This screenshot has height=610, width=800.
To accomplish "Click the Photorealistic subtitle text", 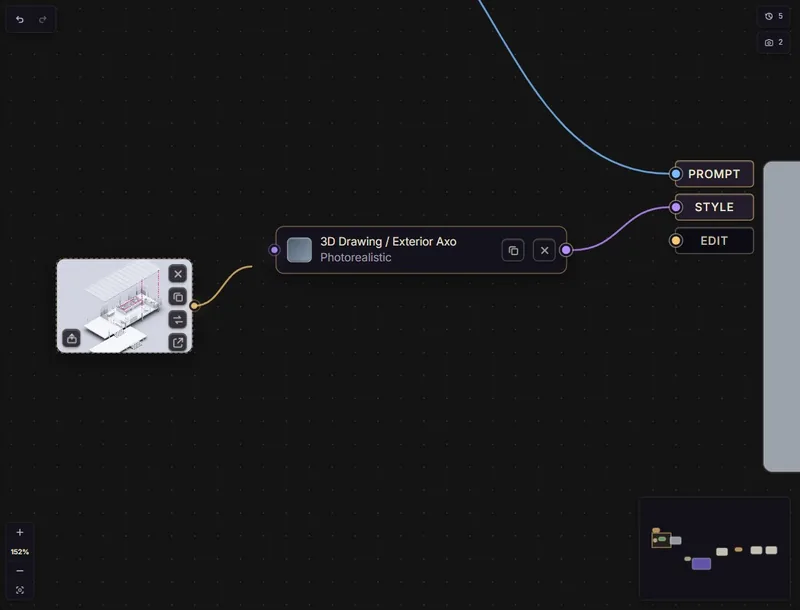I will (356, 258).
